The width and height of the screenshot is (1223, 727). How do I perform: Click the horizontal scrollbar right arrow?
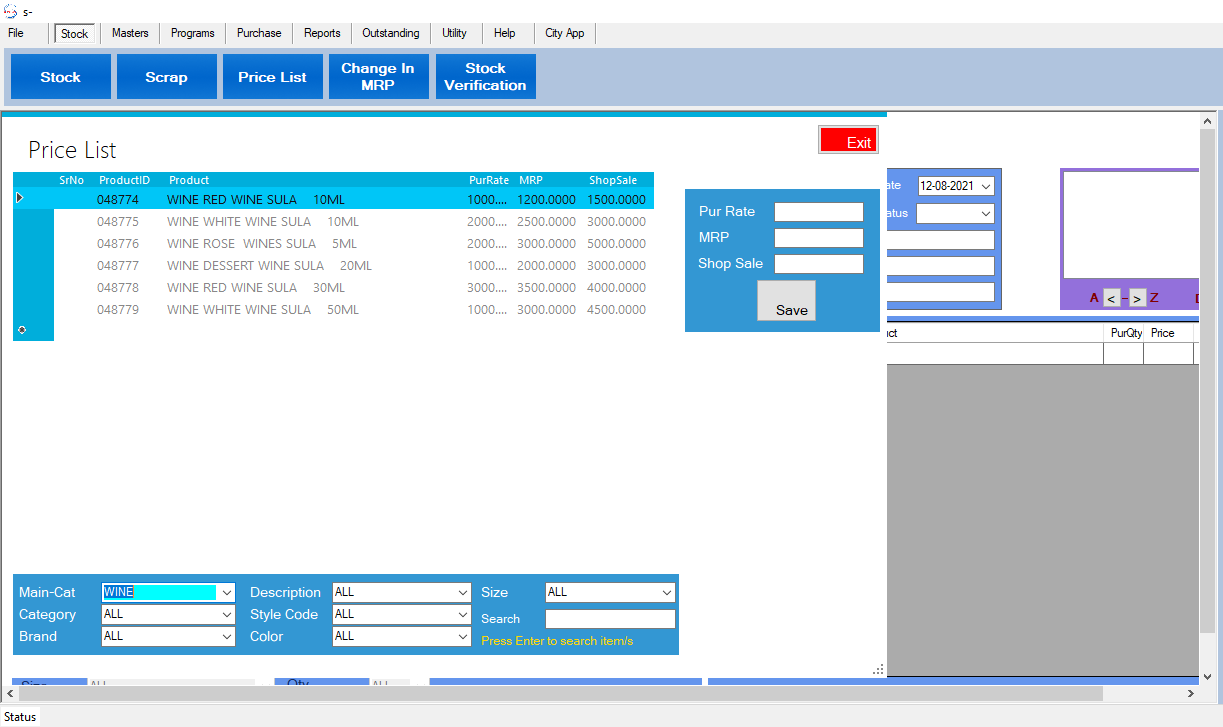coord(1190,693)
